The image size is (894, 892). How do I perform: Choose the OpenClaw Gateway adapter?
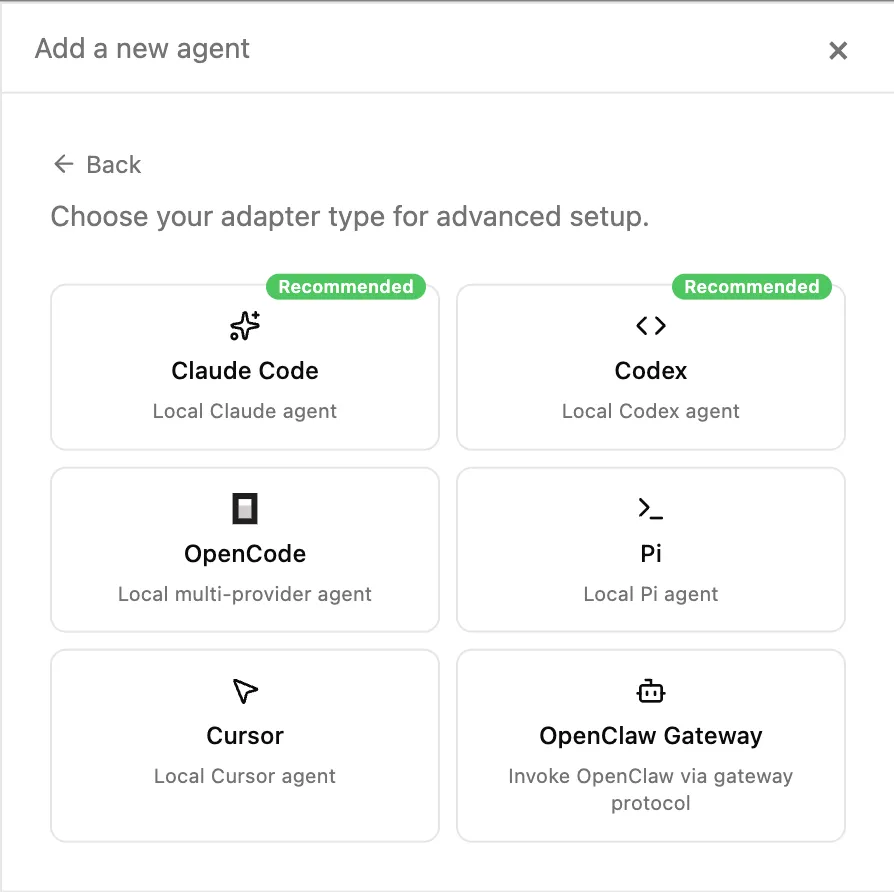(650, 745)
